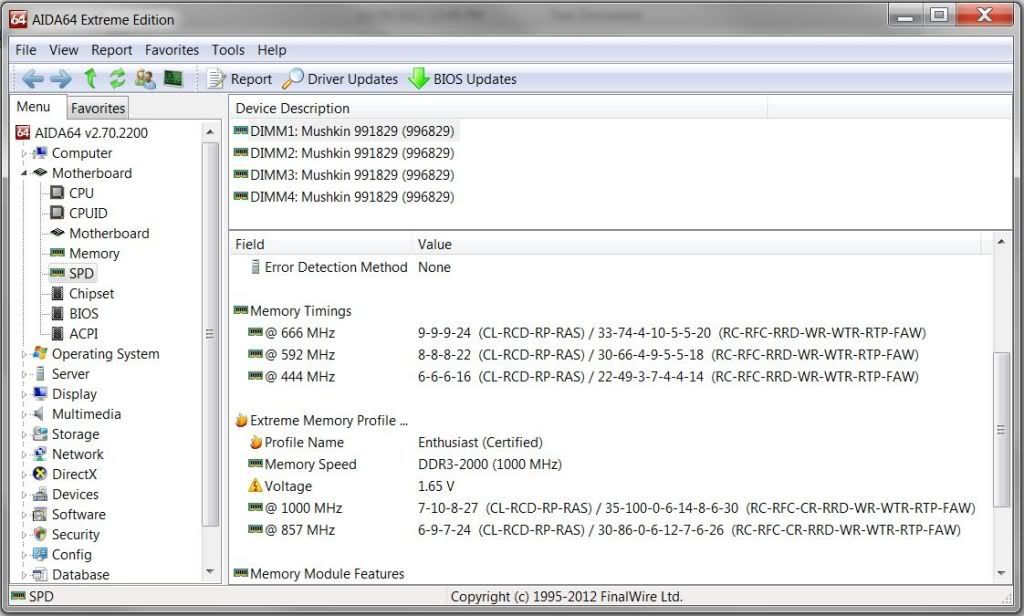
Task: Open BIOS Updates
Action: 462,79
